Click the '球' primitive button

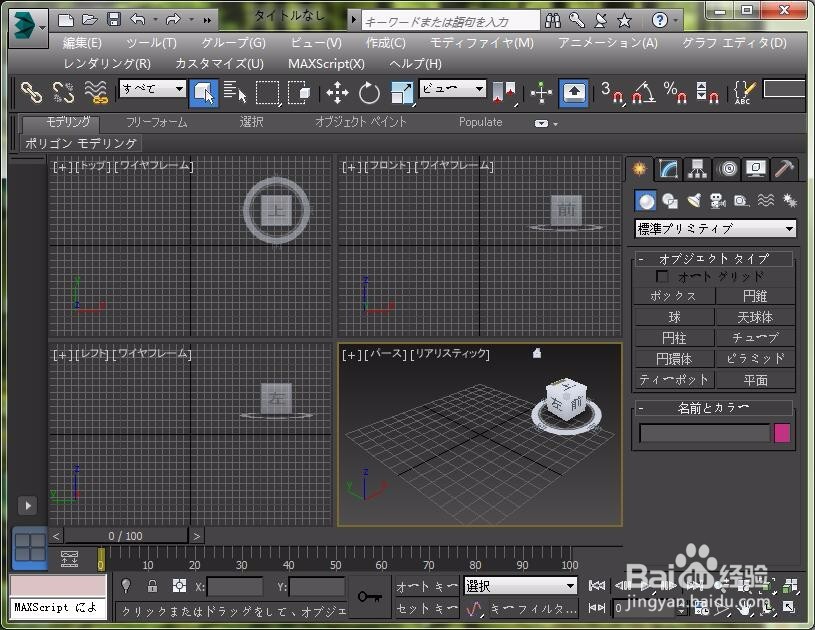(674, 317)
